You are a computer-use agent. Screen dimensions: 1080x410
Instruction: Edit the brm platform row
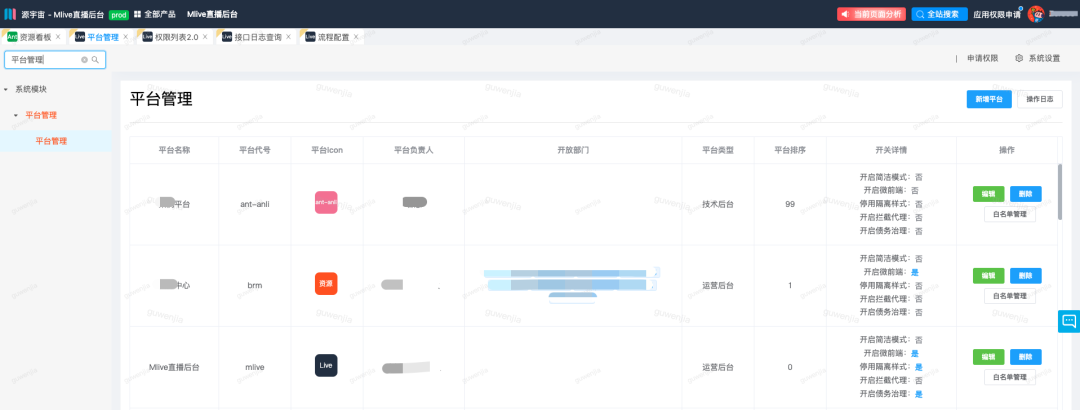[x=988, y=276]
